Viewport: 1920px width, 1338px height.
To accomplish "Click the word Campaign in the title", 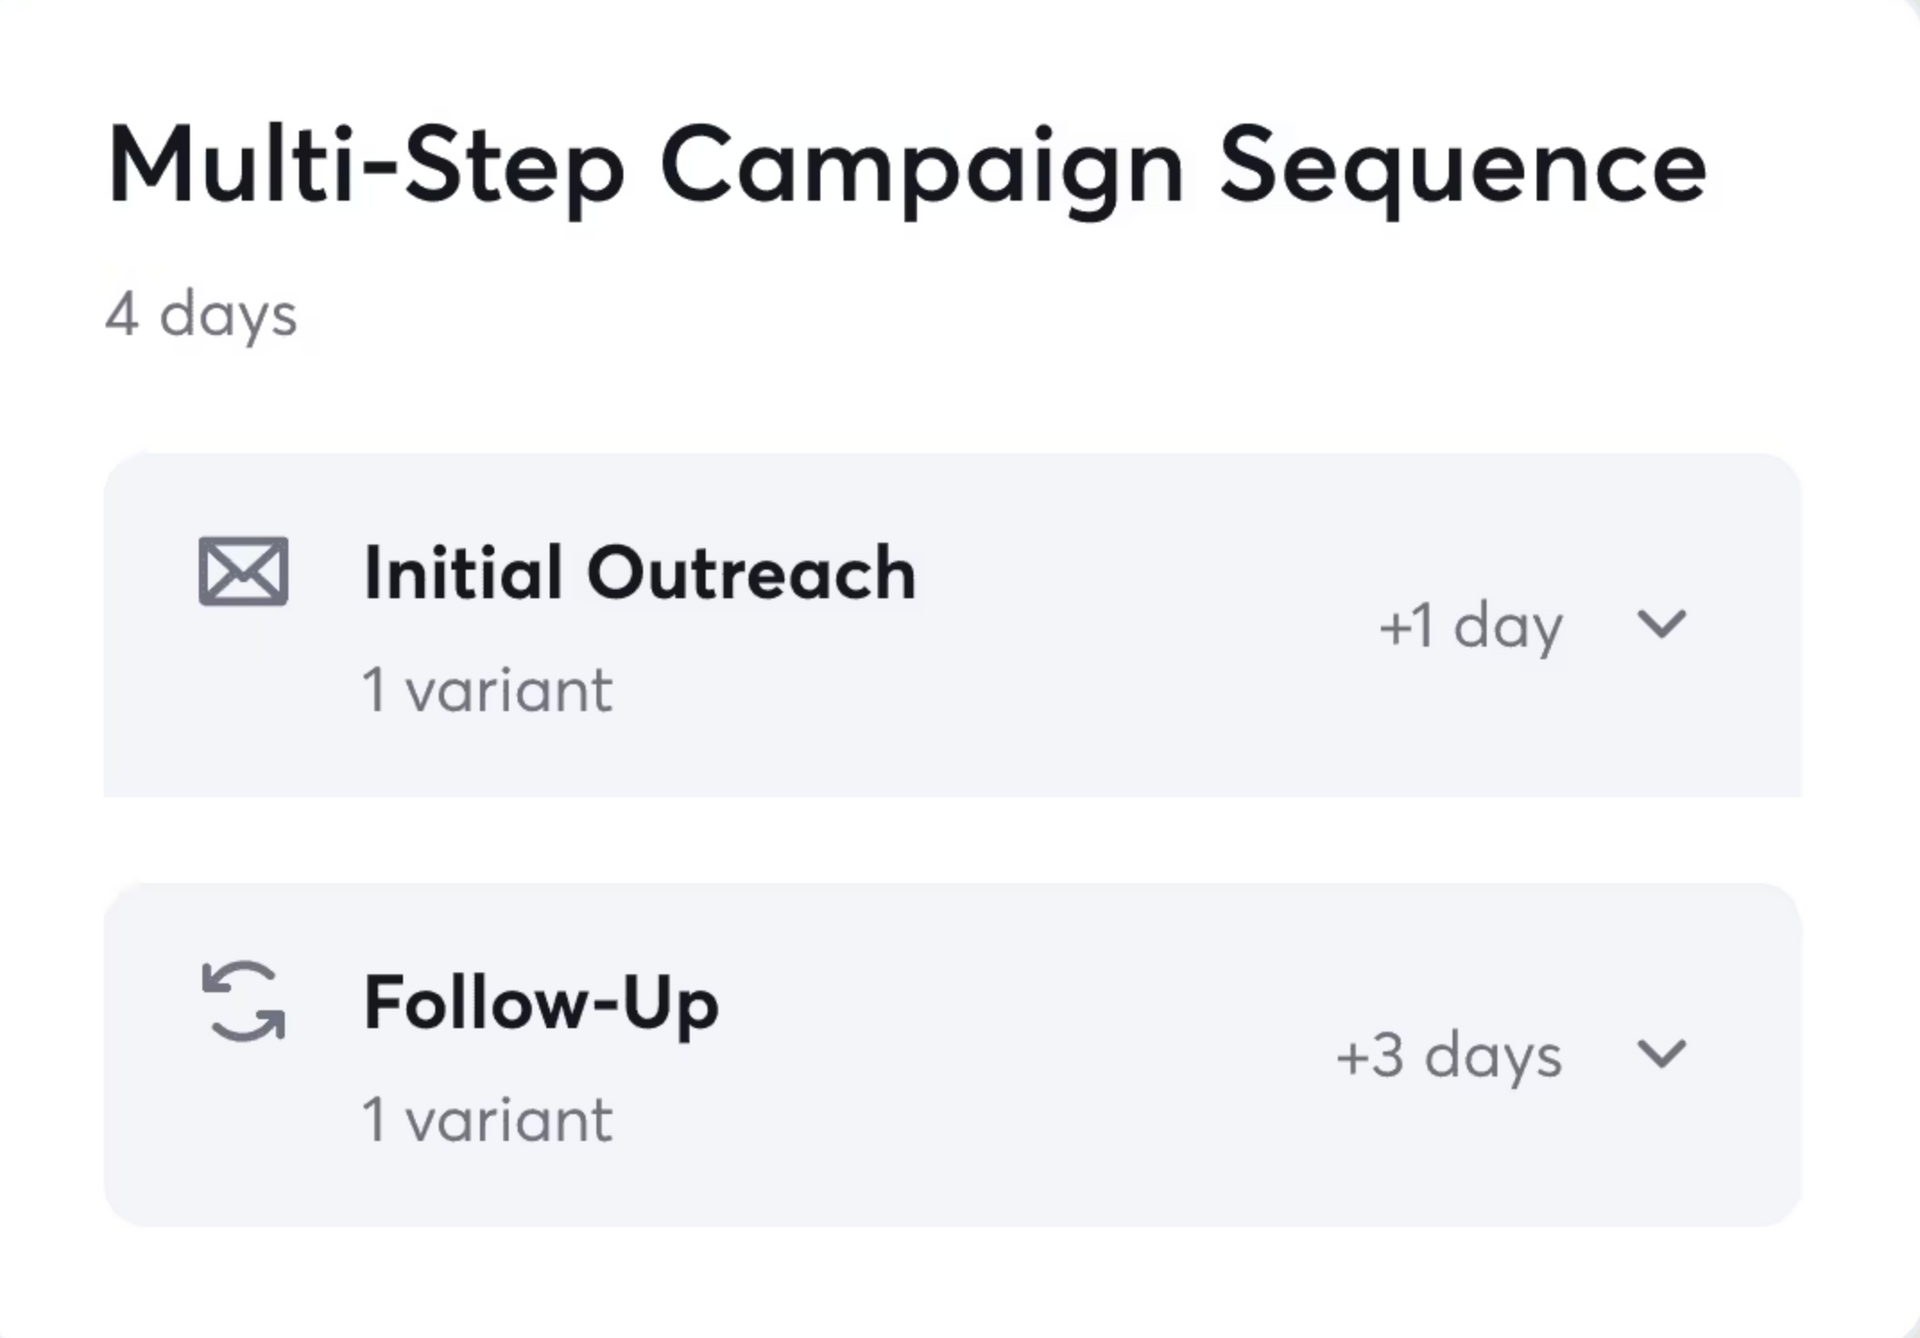I will (922, 170).
